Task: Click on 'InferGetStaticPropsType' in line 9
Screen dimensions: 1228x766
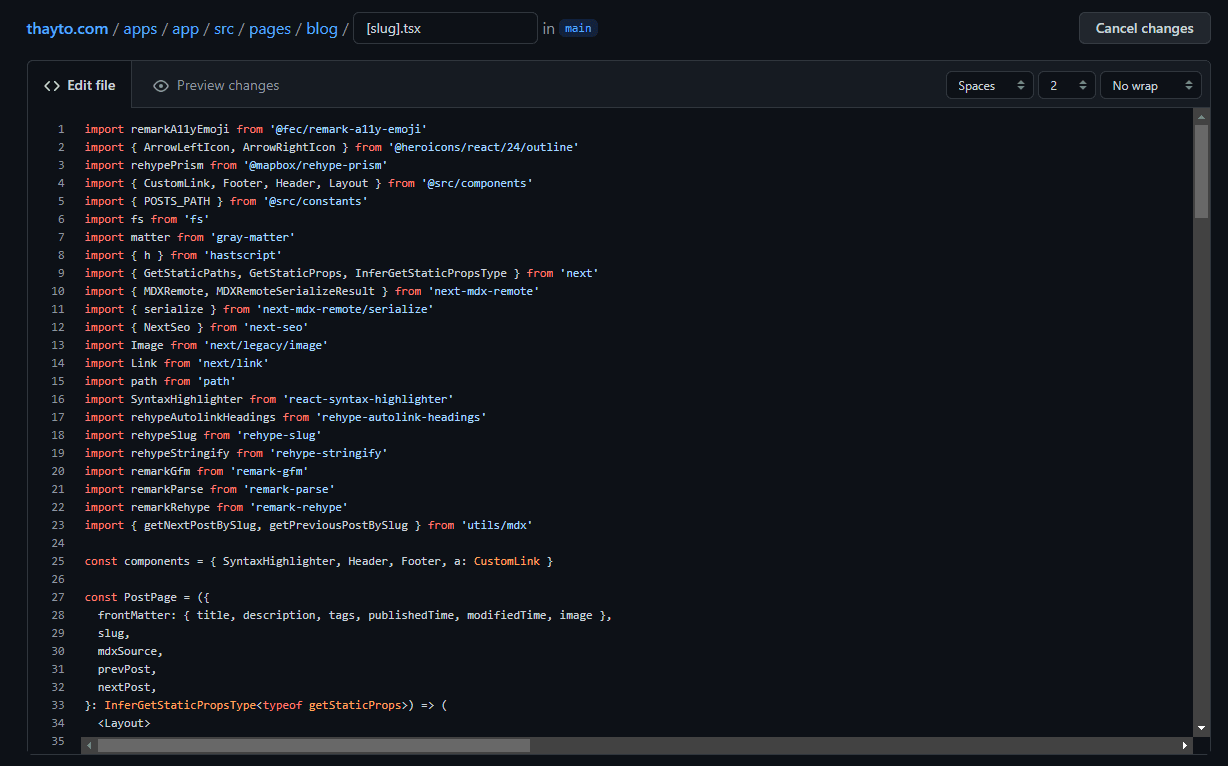Action: [x=431, y=273]
